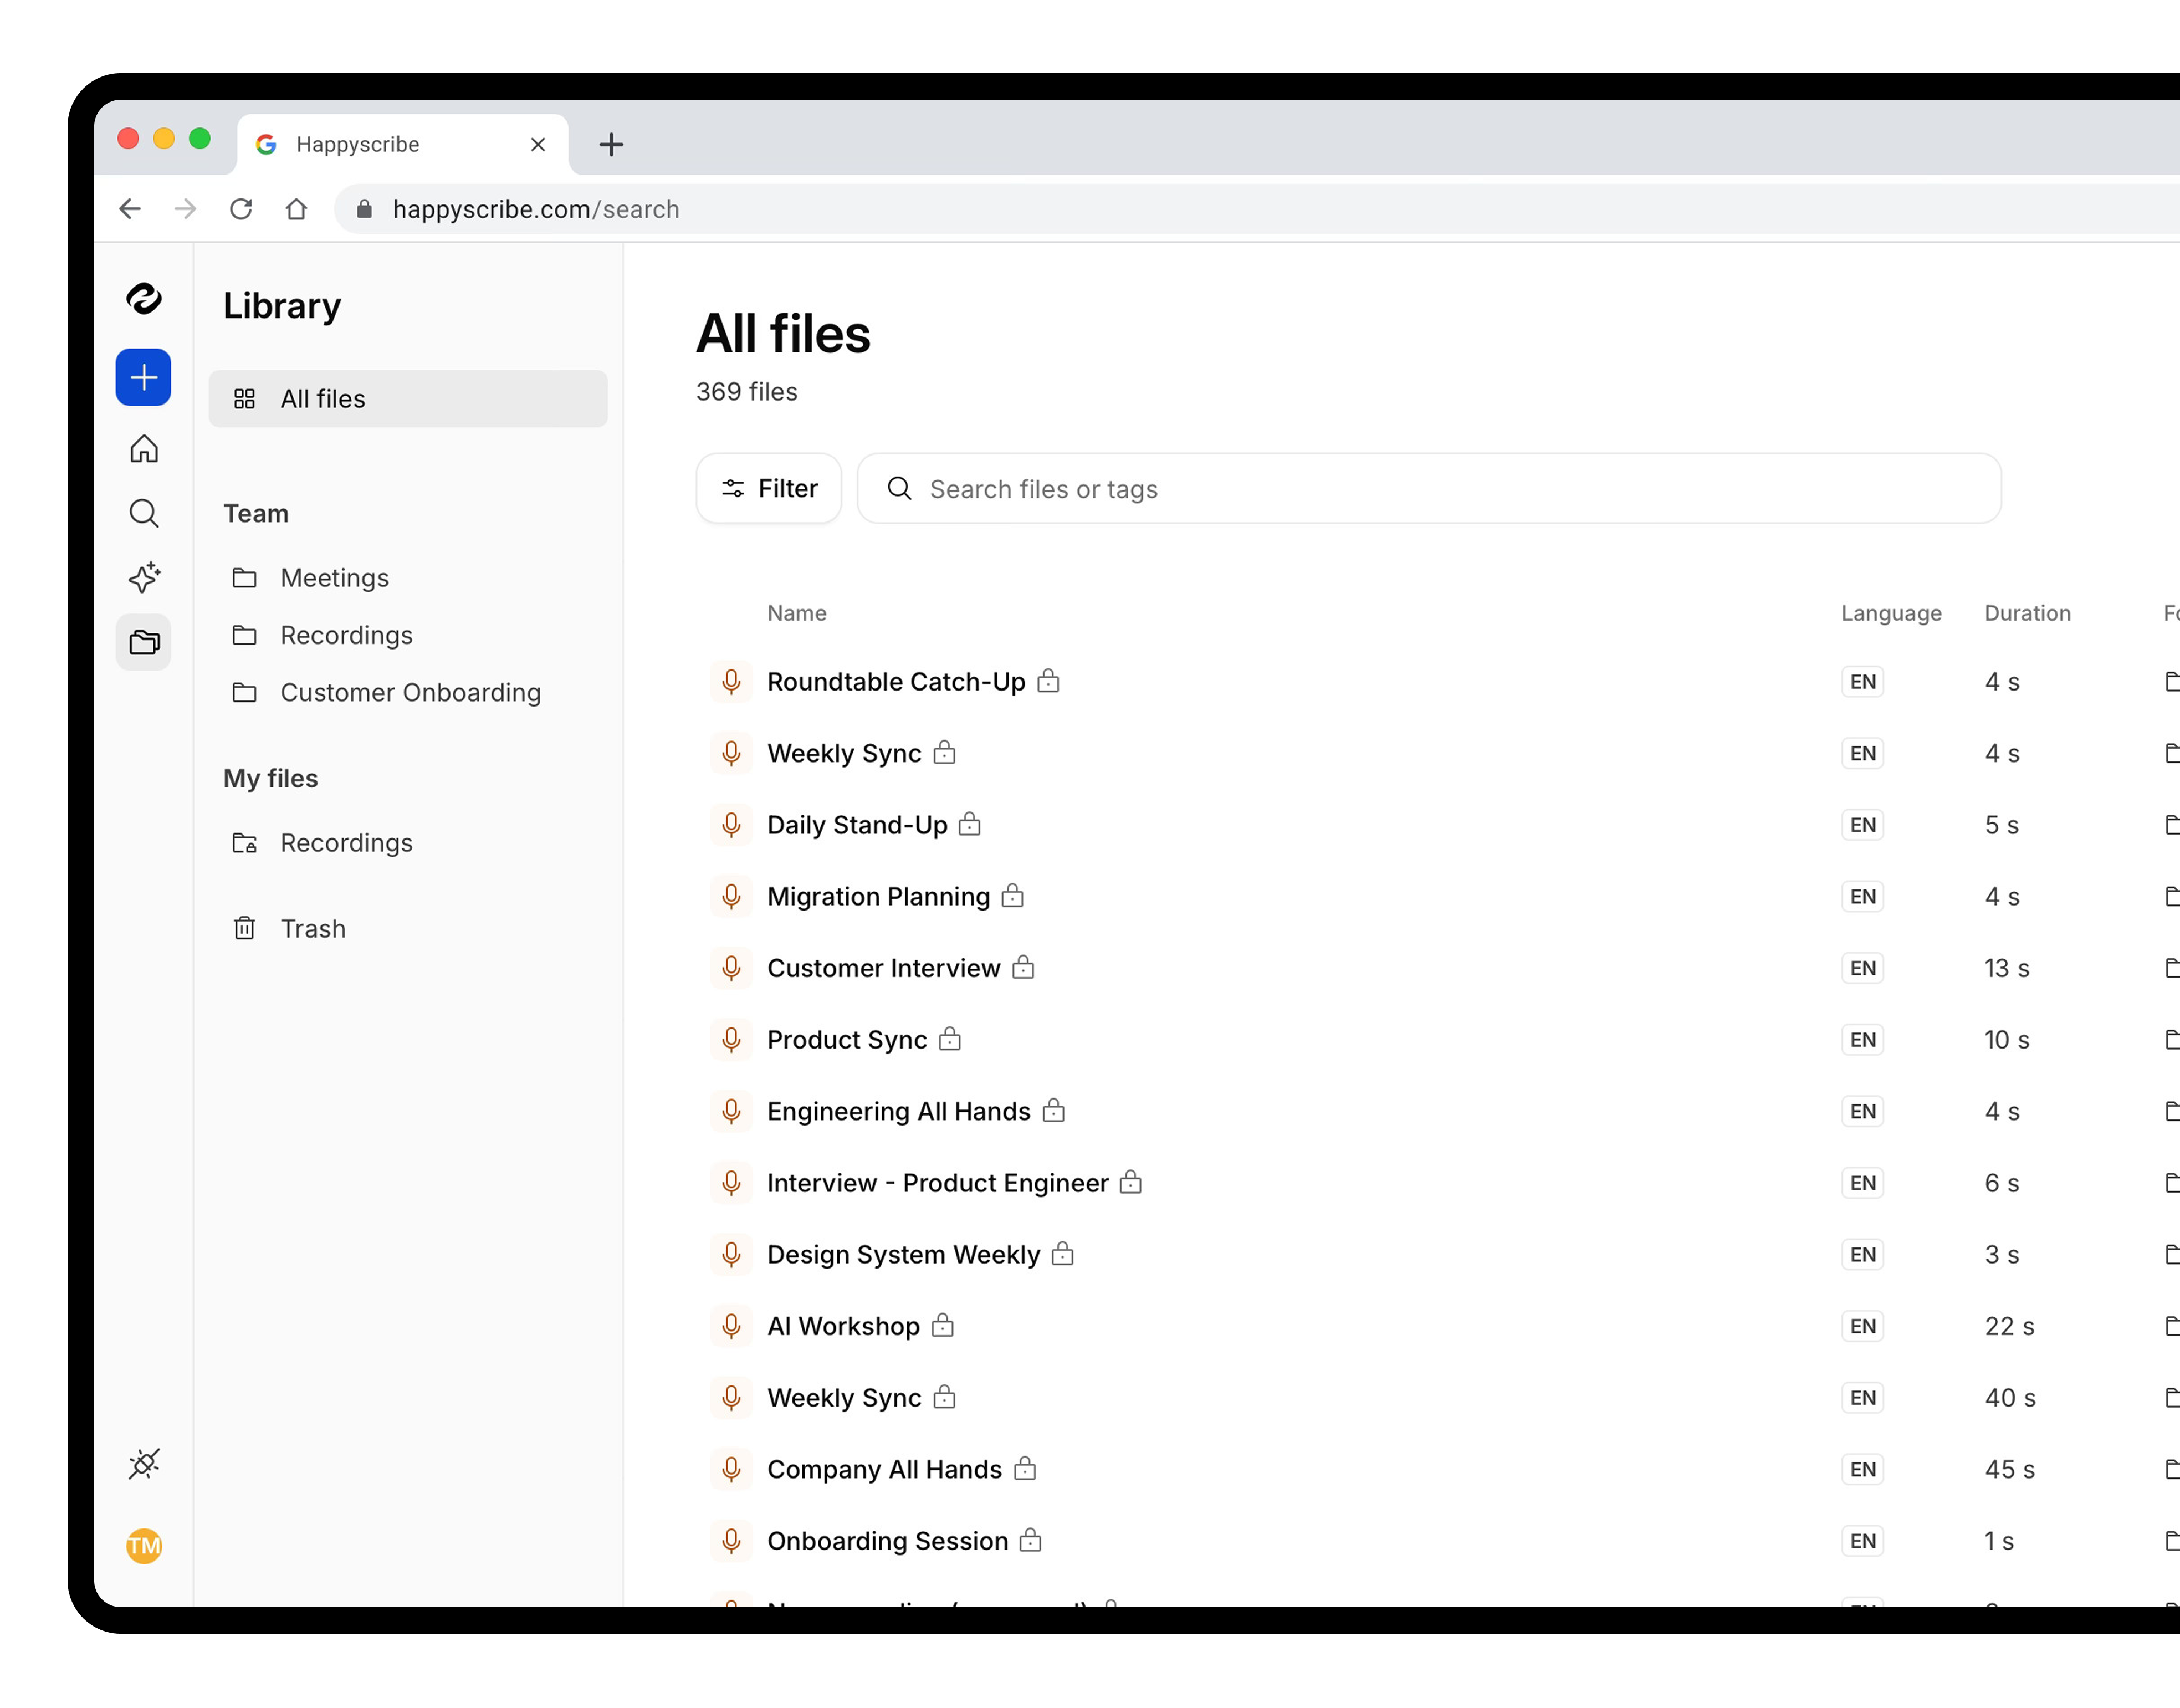The height and width of the screenshot is (1708, 2180).
Task: Click microphone icon of Roundtable Catch-Up
Action: point(731,682)
